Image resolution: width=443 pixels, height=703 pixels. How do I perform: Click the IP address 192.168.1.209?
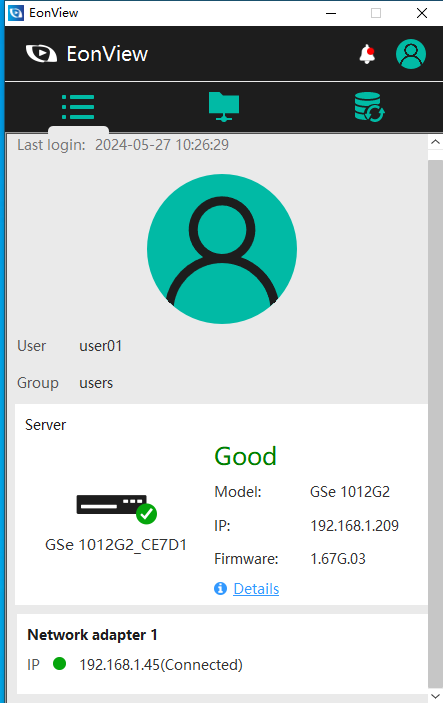(x=354, y=525)
